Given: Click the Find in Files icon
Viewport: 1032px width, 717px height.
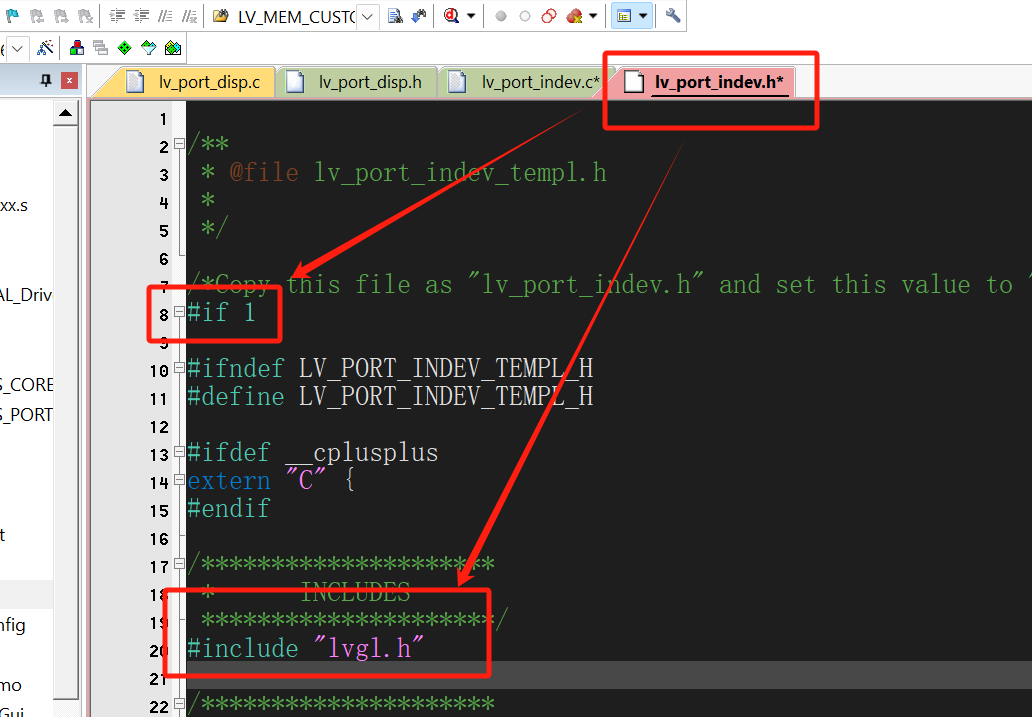Looking at the screenshot, I should 395,16.
